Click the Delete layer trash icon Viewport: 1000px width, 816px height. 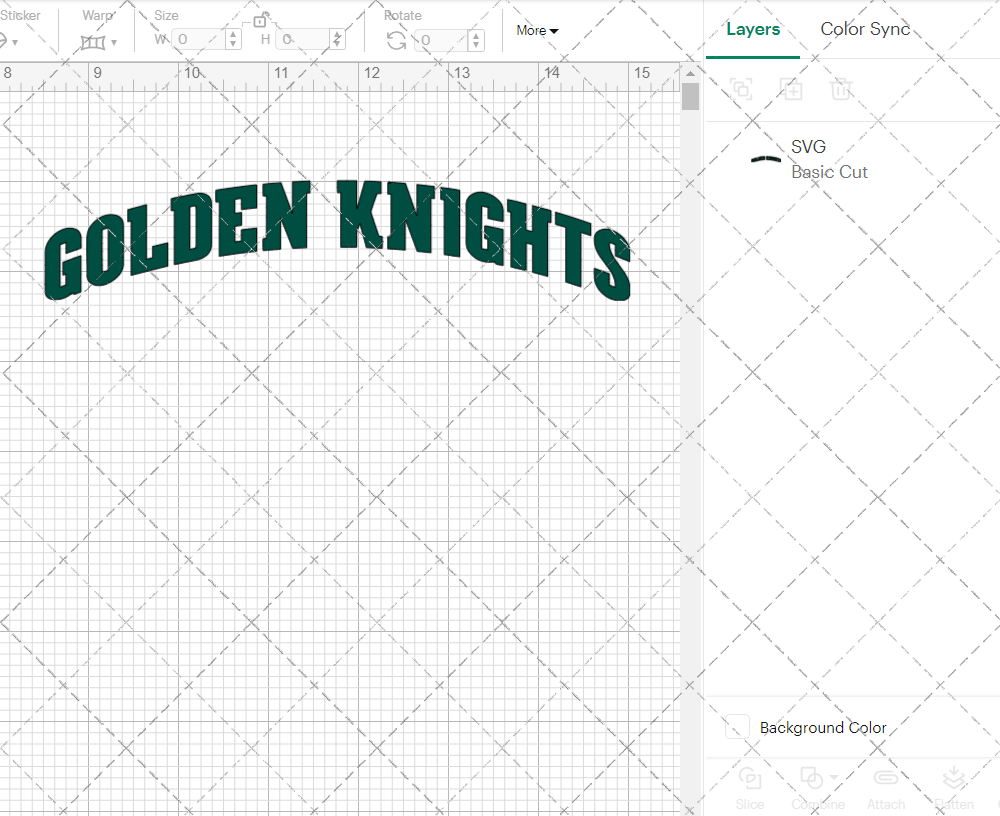tap(841, 89)
